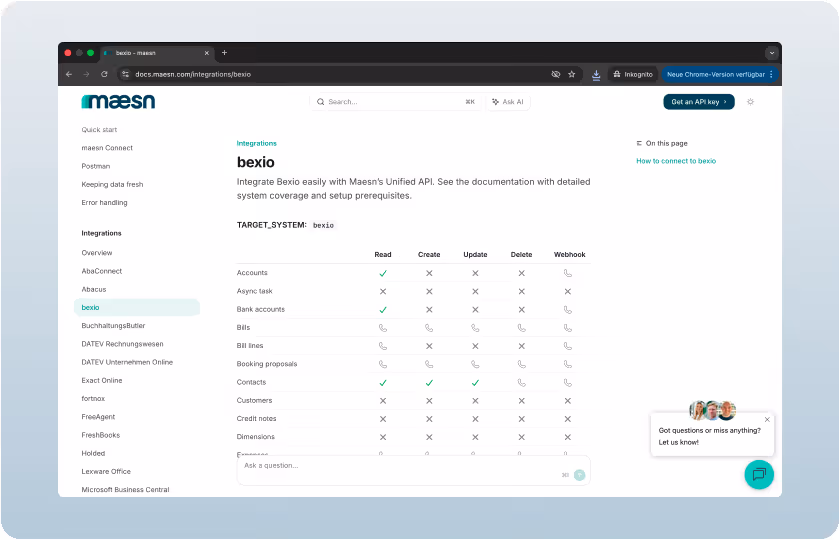Open the Integrations breadcrumb link
840x540 pixels.
coord(257,144)
